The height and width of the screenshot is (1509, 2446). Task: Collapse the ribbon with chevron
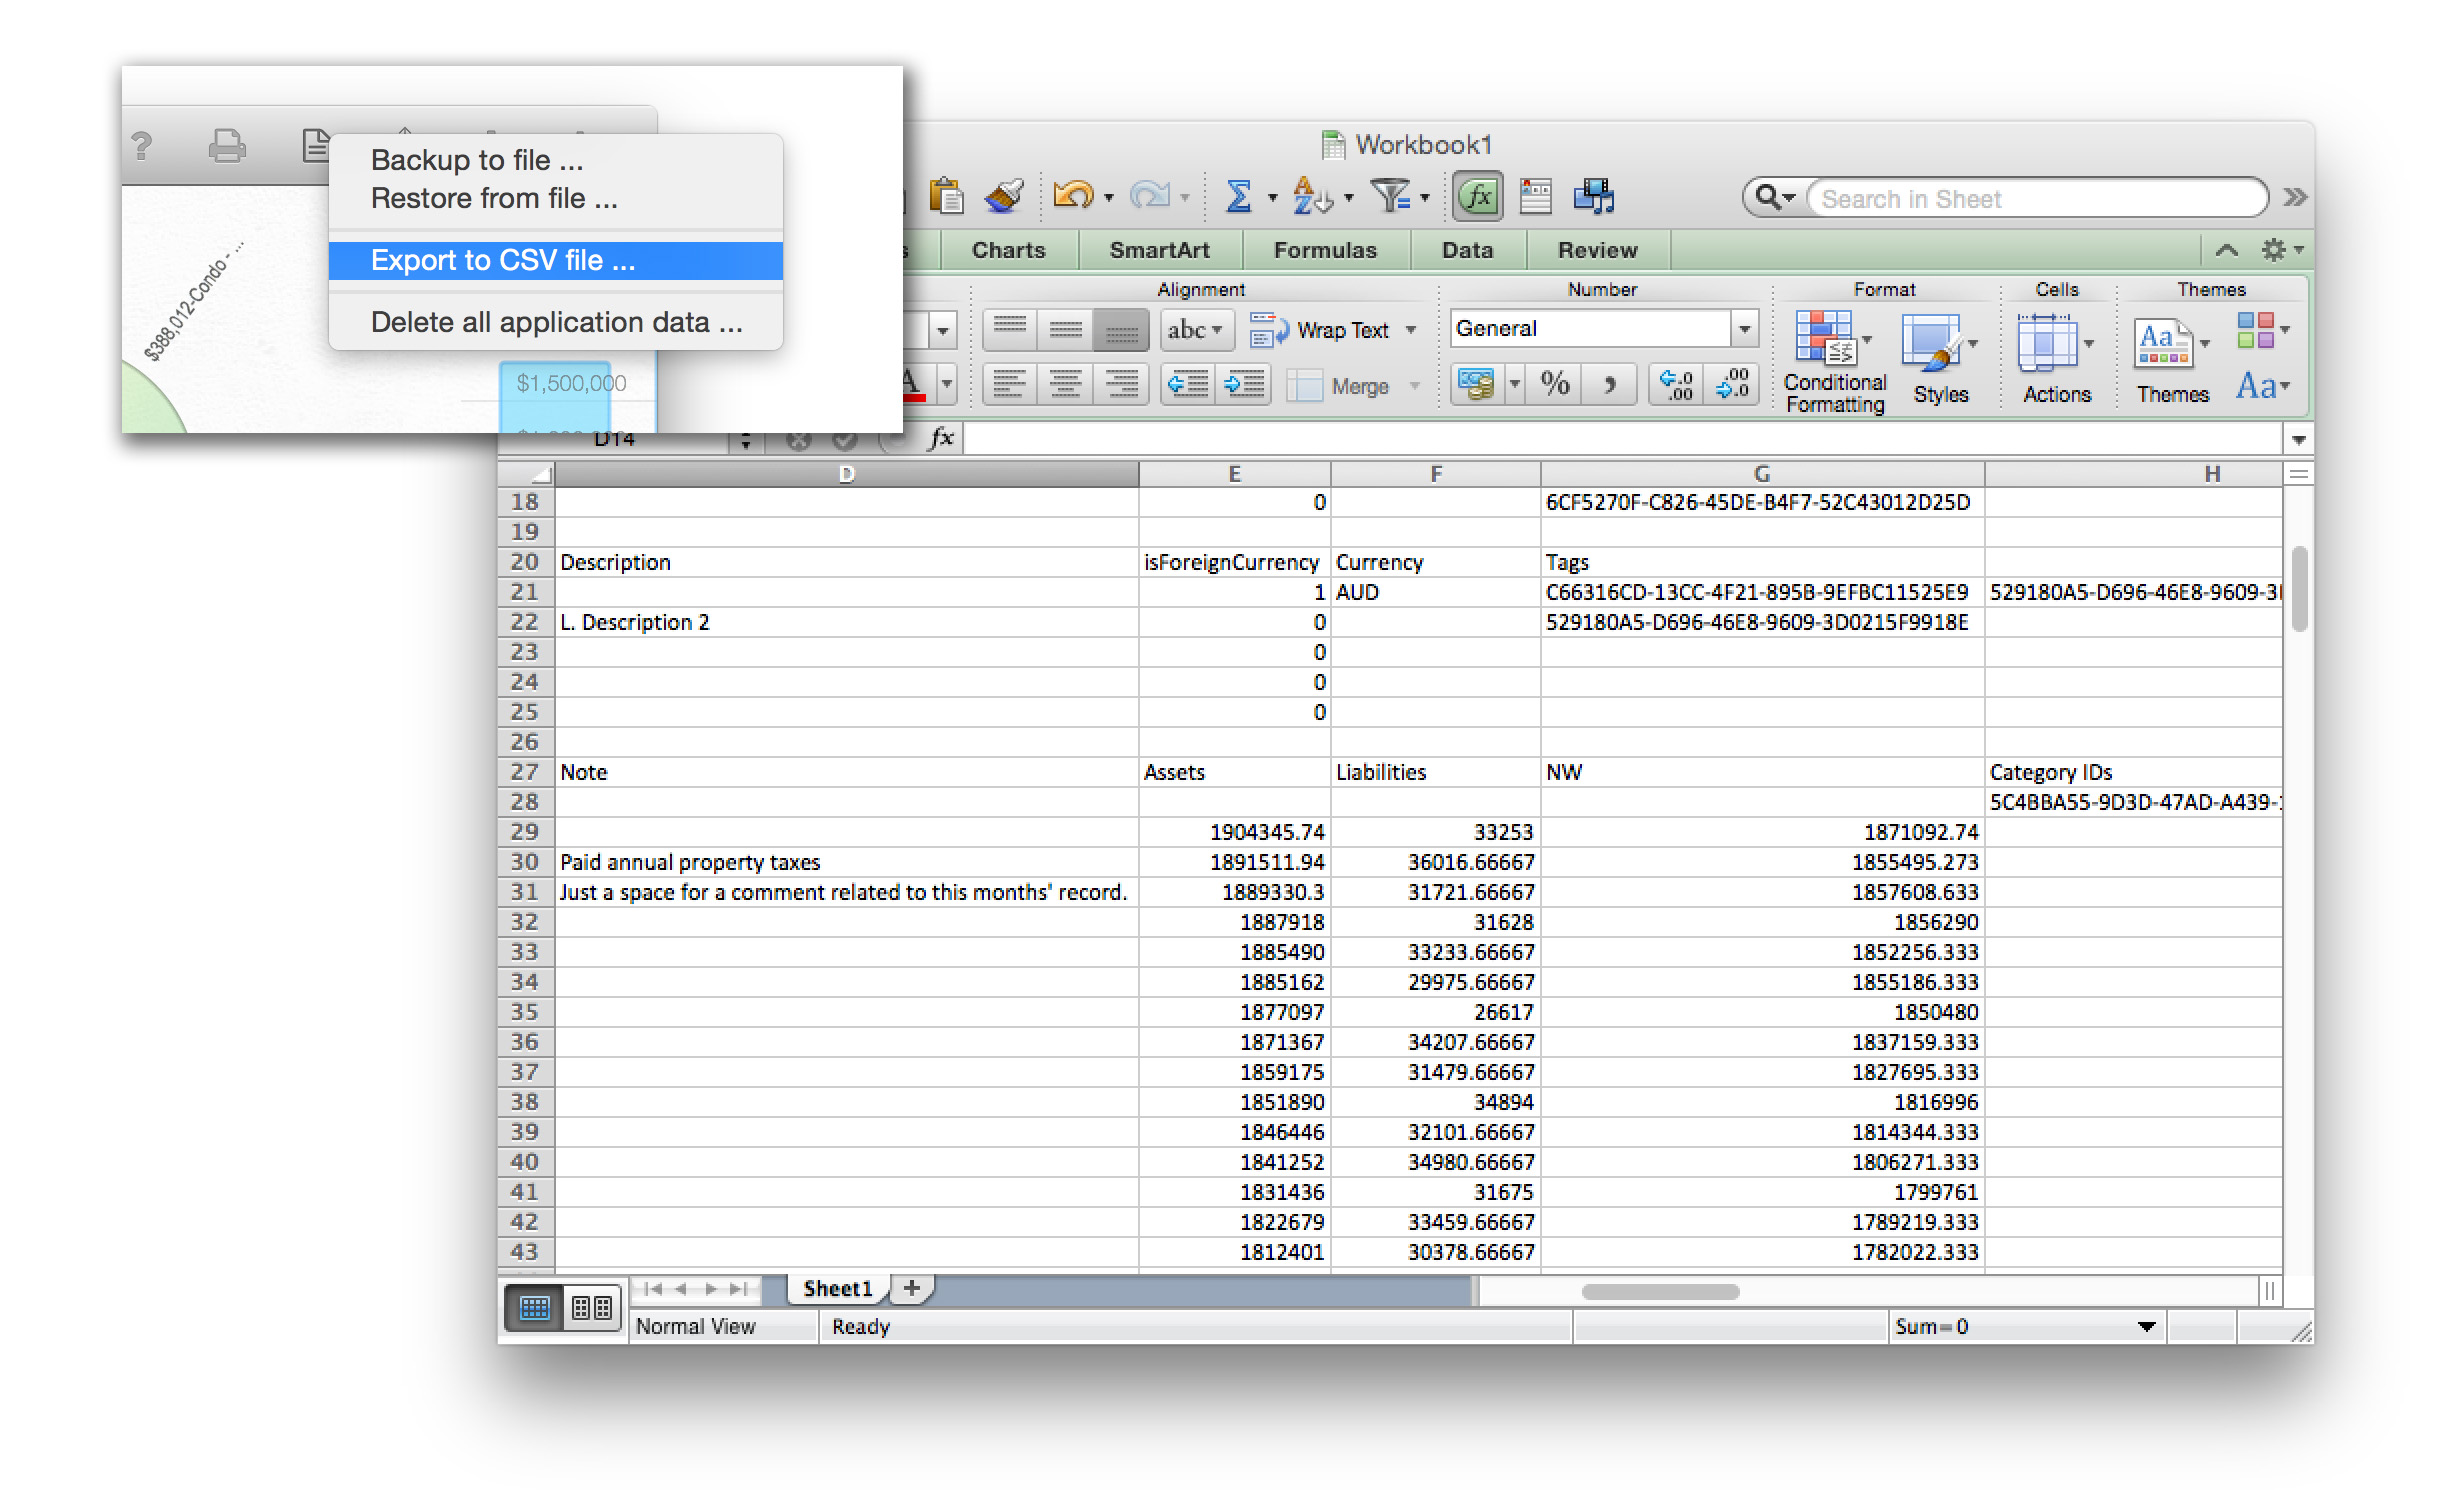(2226, 250)
